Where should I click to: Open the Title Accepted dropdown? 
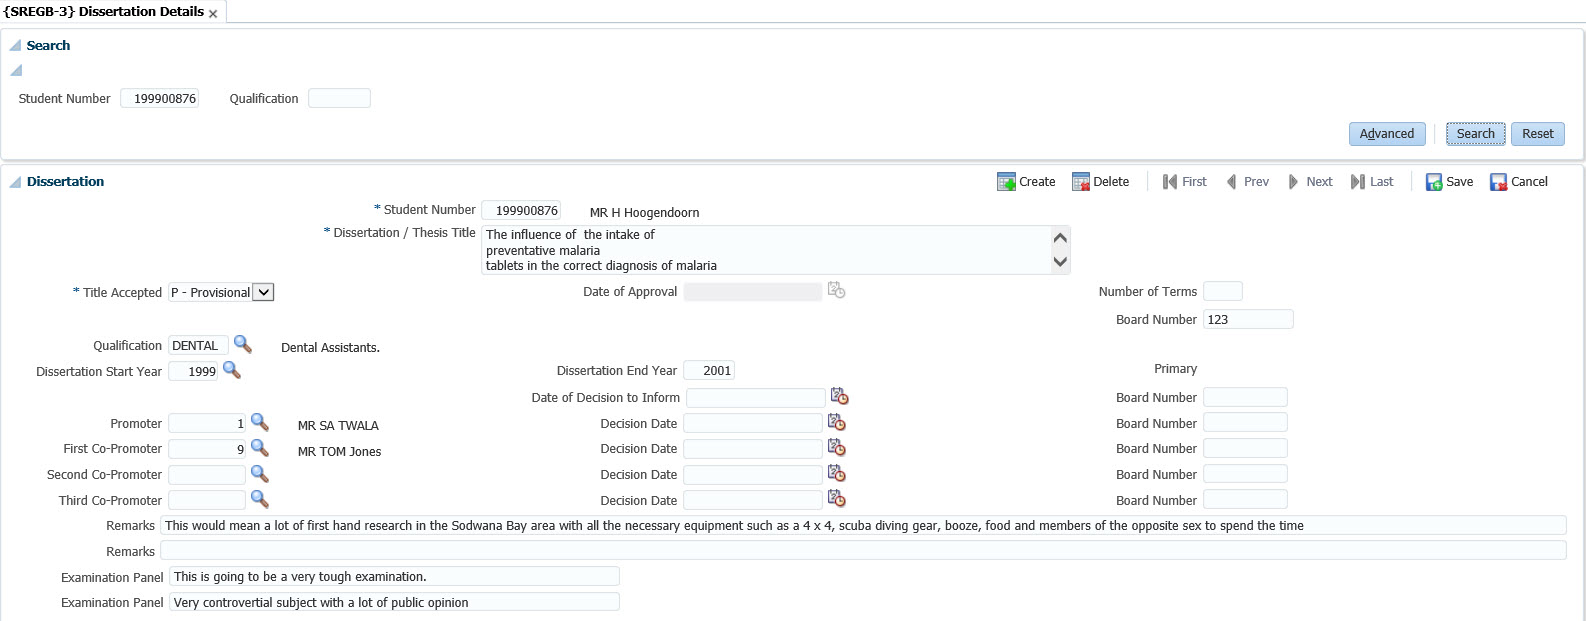pyautogui.click(x=263, y=292)
